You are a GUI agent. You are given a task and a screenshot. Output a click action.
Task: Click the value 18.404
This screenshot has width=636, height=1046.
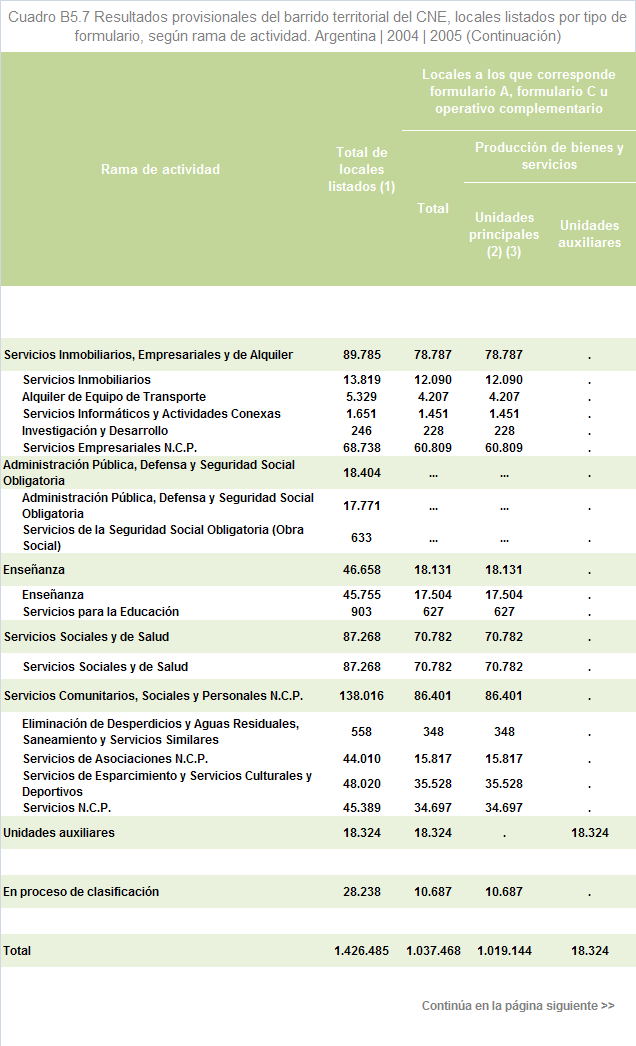point(362,473)
